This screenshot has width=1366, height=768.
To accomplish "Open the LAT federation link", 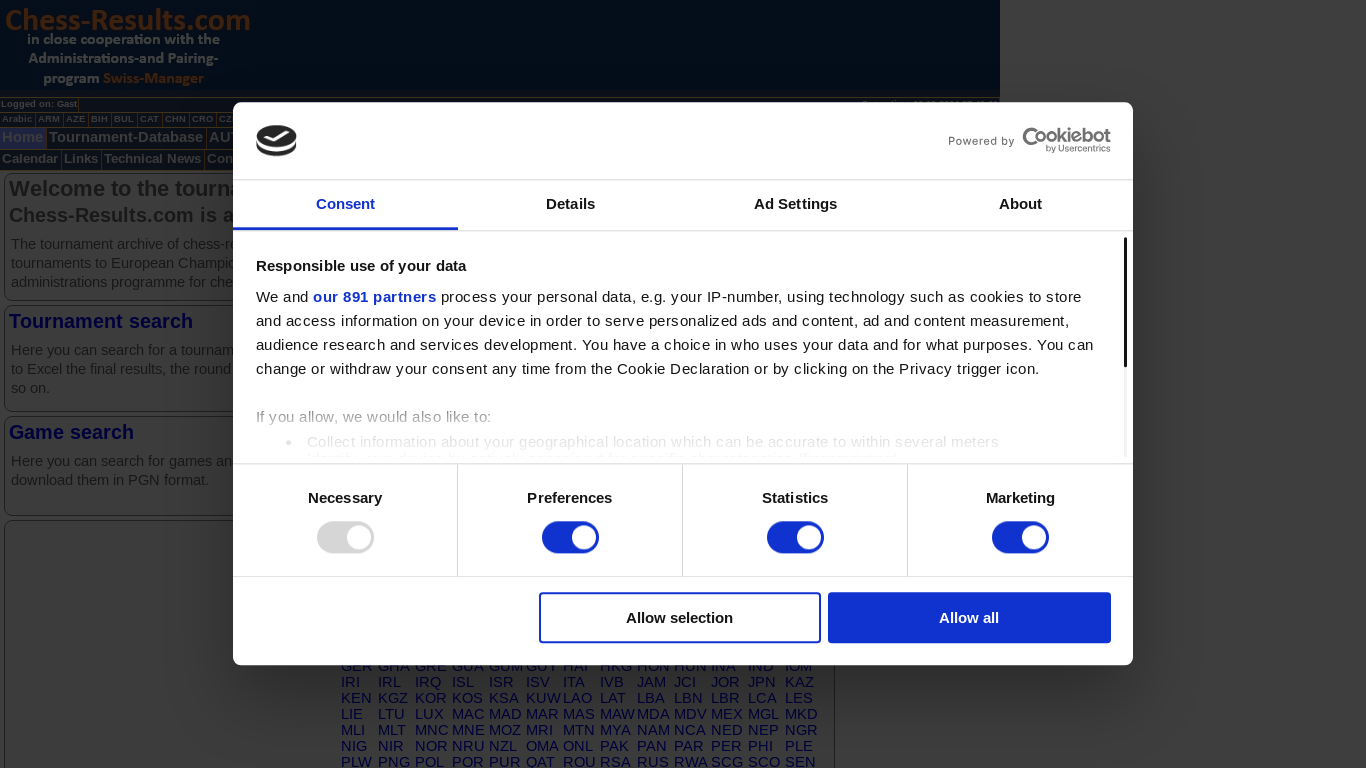I will pos(613,698).
